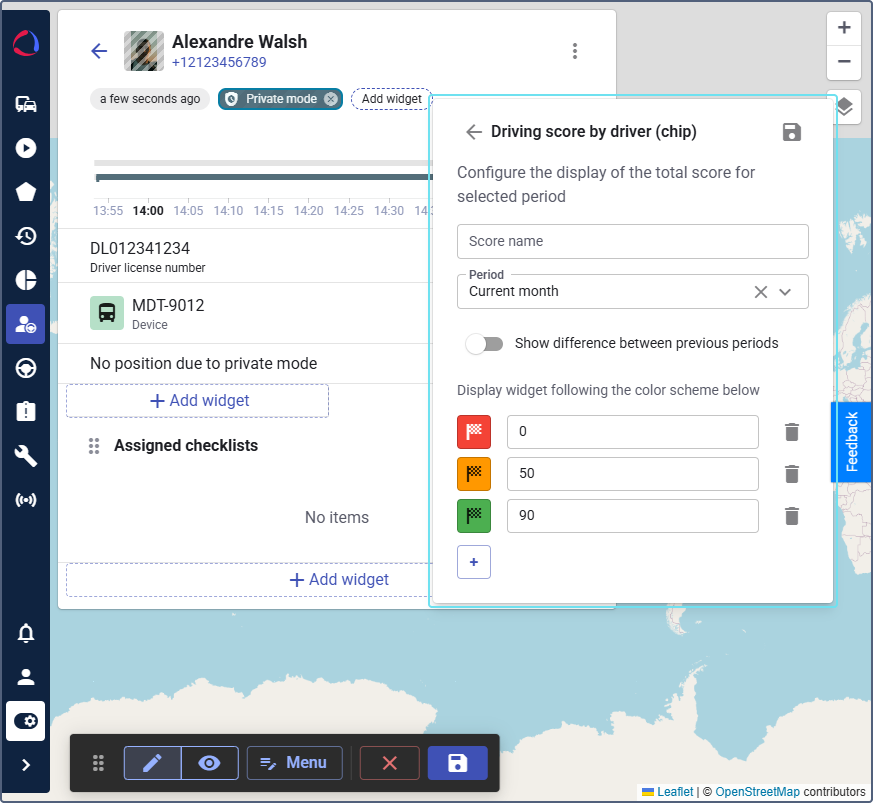
Task: Open the notifications bell icon
Action: (26, 633)
